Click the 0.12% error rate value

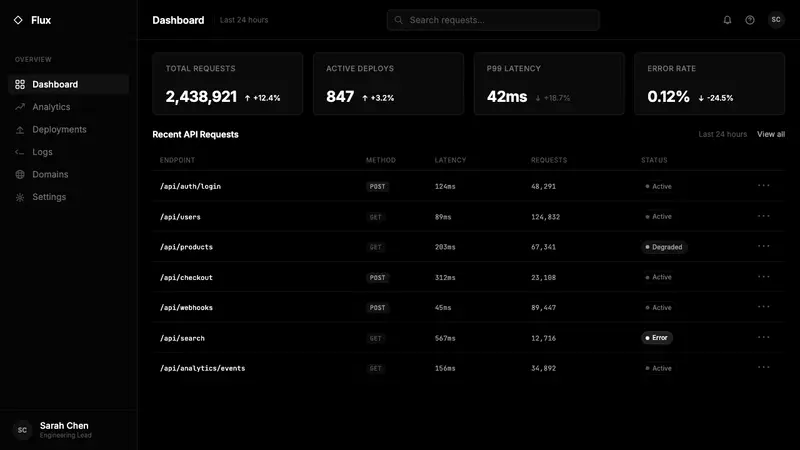[668, 96]
